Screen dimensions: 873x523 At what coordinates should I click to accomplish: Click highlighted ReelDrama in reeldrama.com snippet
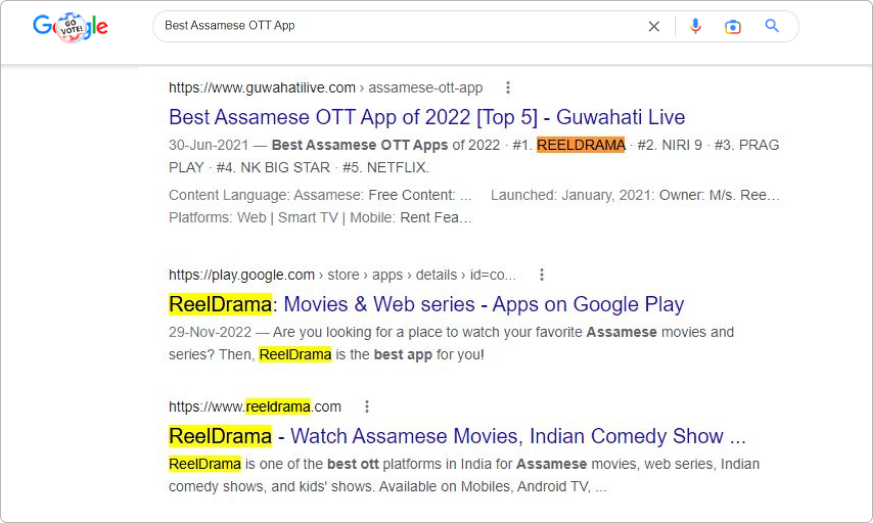pos(205,464)
